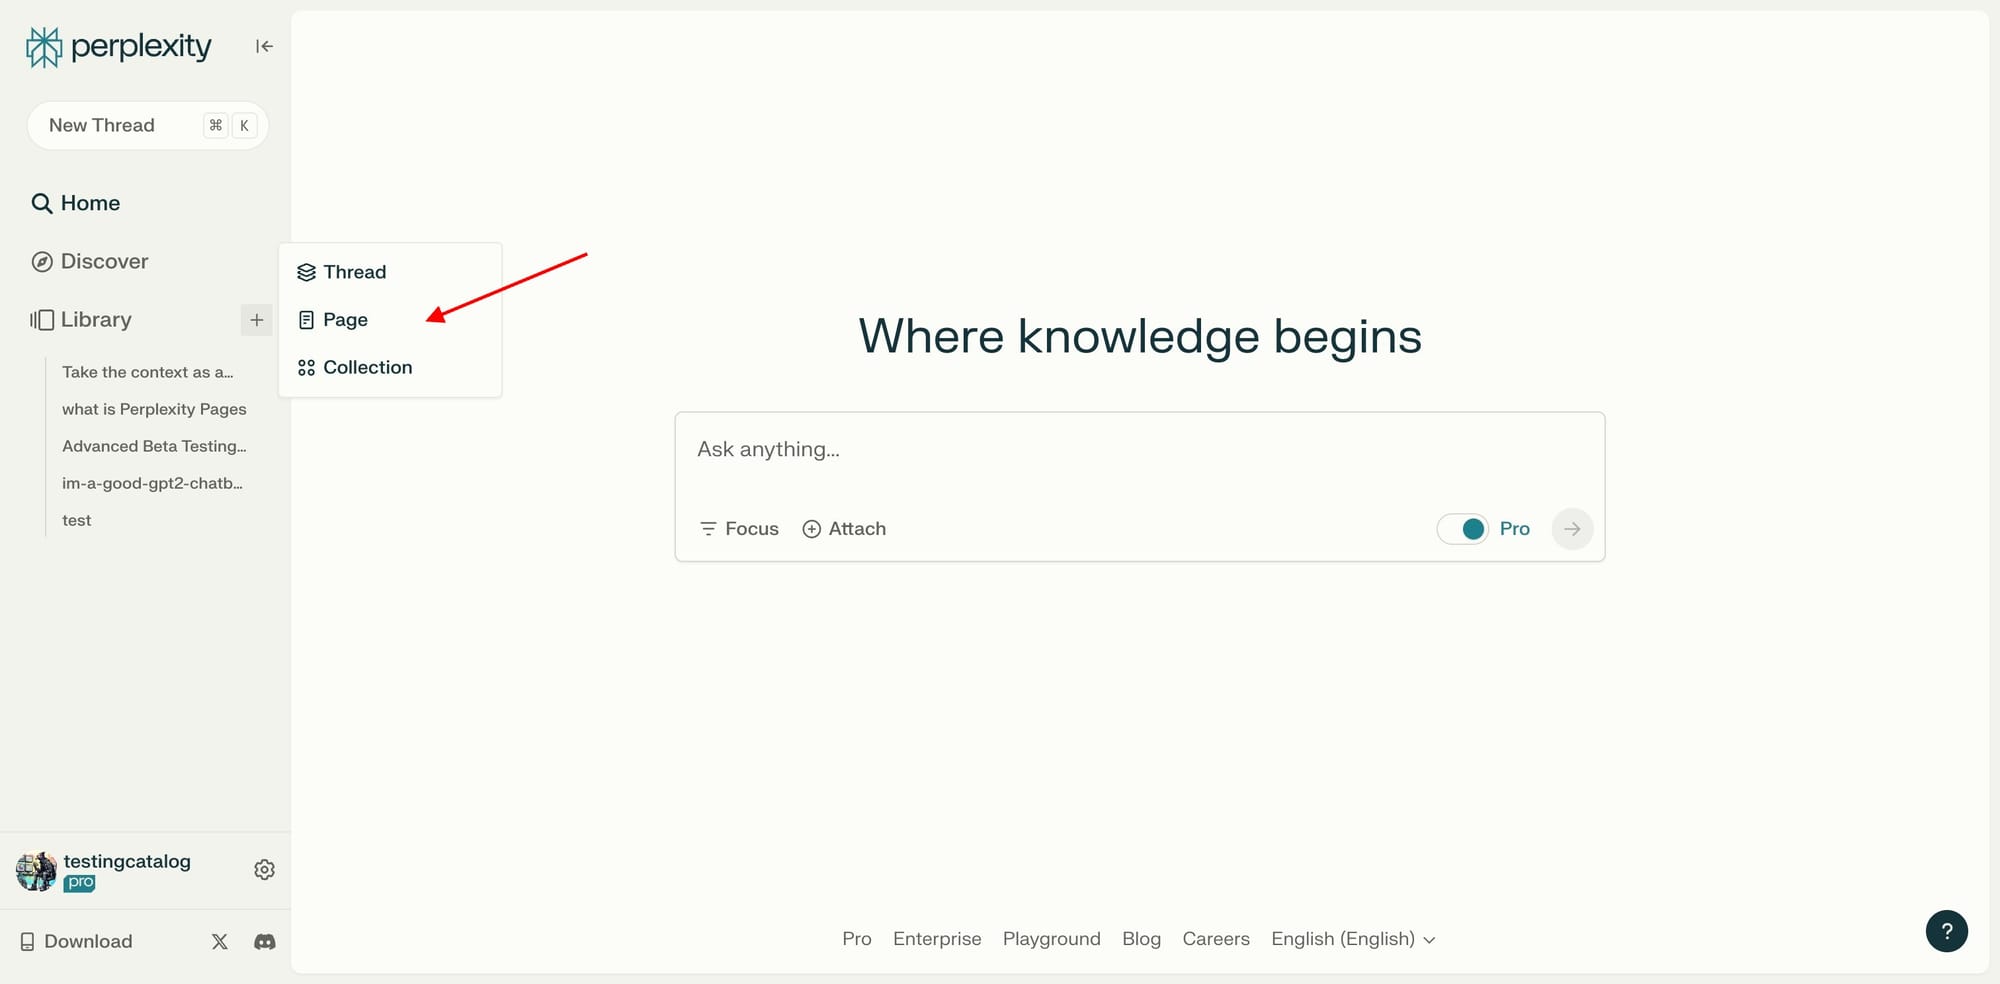Click the New Thread button
The image size is (2000, 984).
point(147,124)
